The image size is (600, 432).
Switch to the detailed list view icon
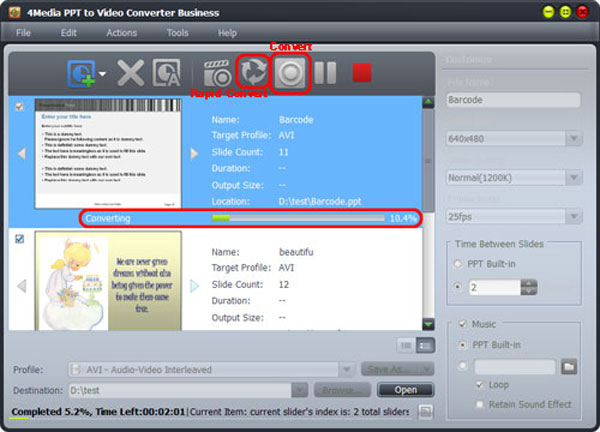[x=425, y=346]
